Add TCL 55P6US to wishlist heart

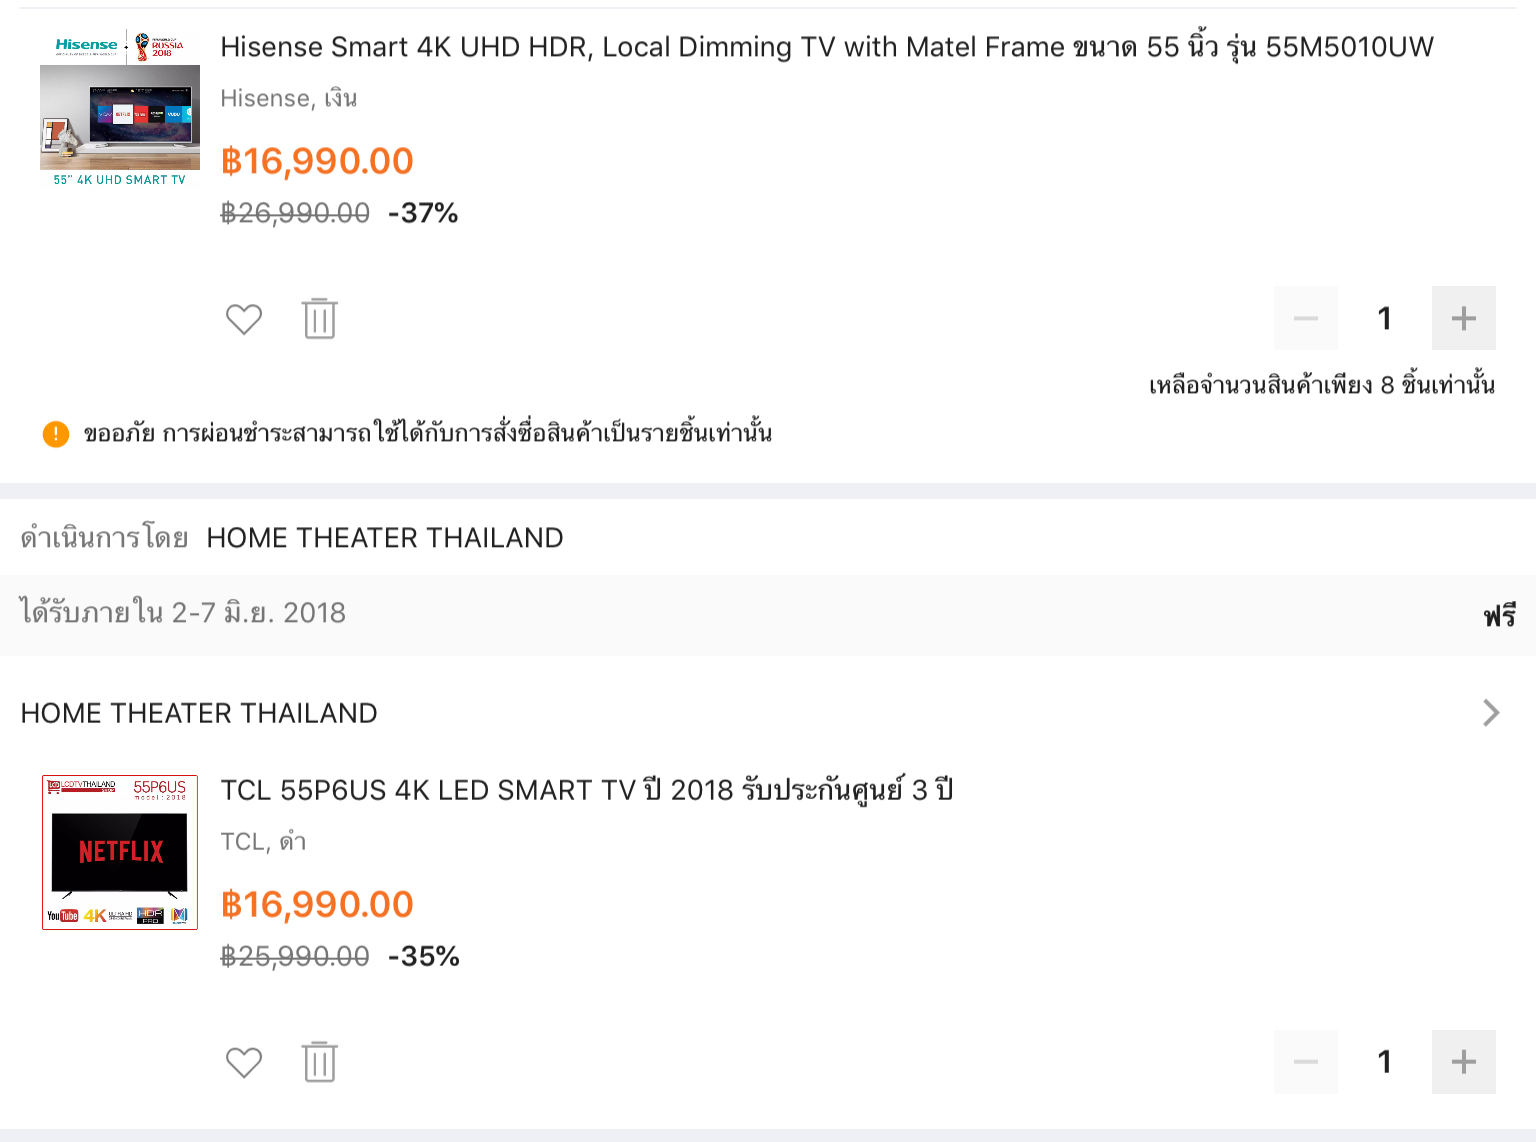(x=243, y=1062)
